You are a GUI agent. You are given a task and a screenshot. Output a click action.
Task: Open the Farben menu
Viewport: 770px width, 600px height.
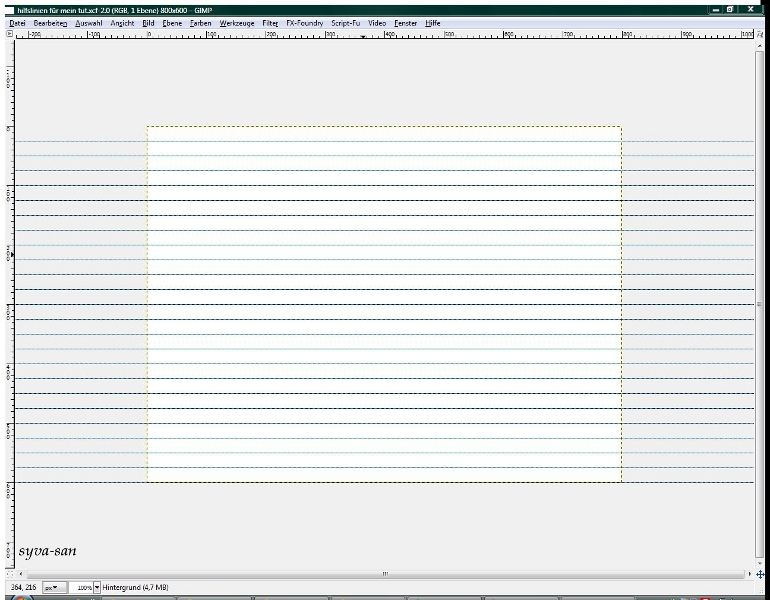(x=200, y=23)
